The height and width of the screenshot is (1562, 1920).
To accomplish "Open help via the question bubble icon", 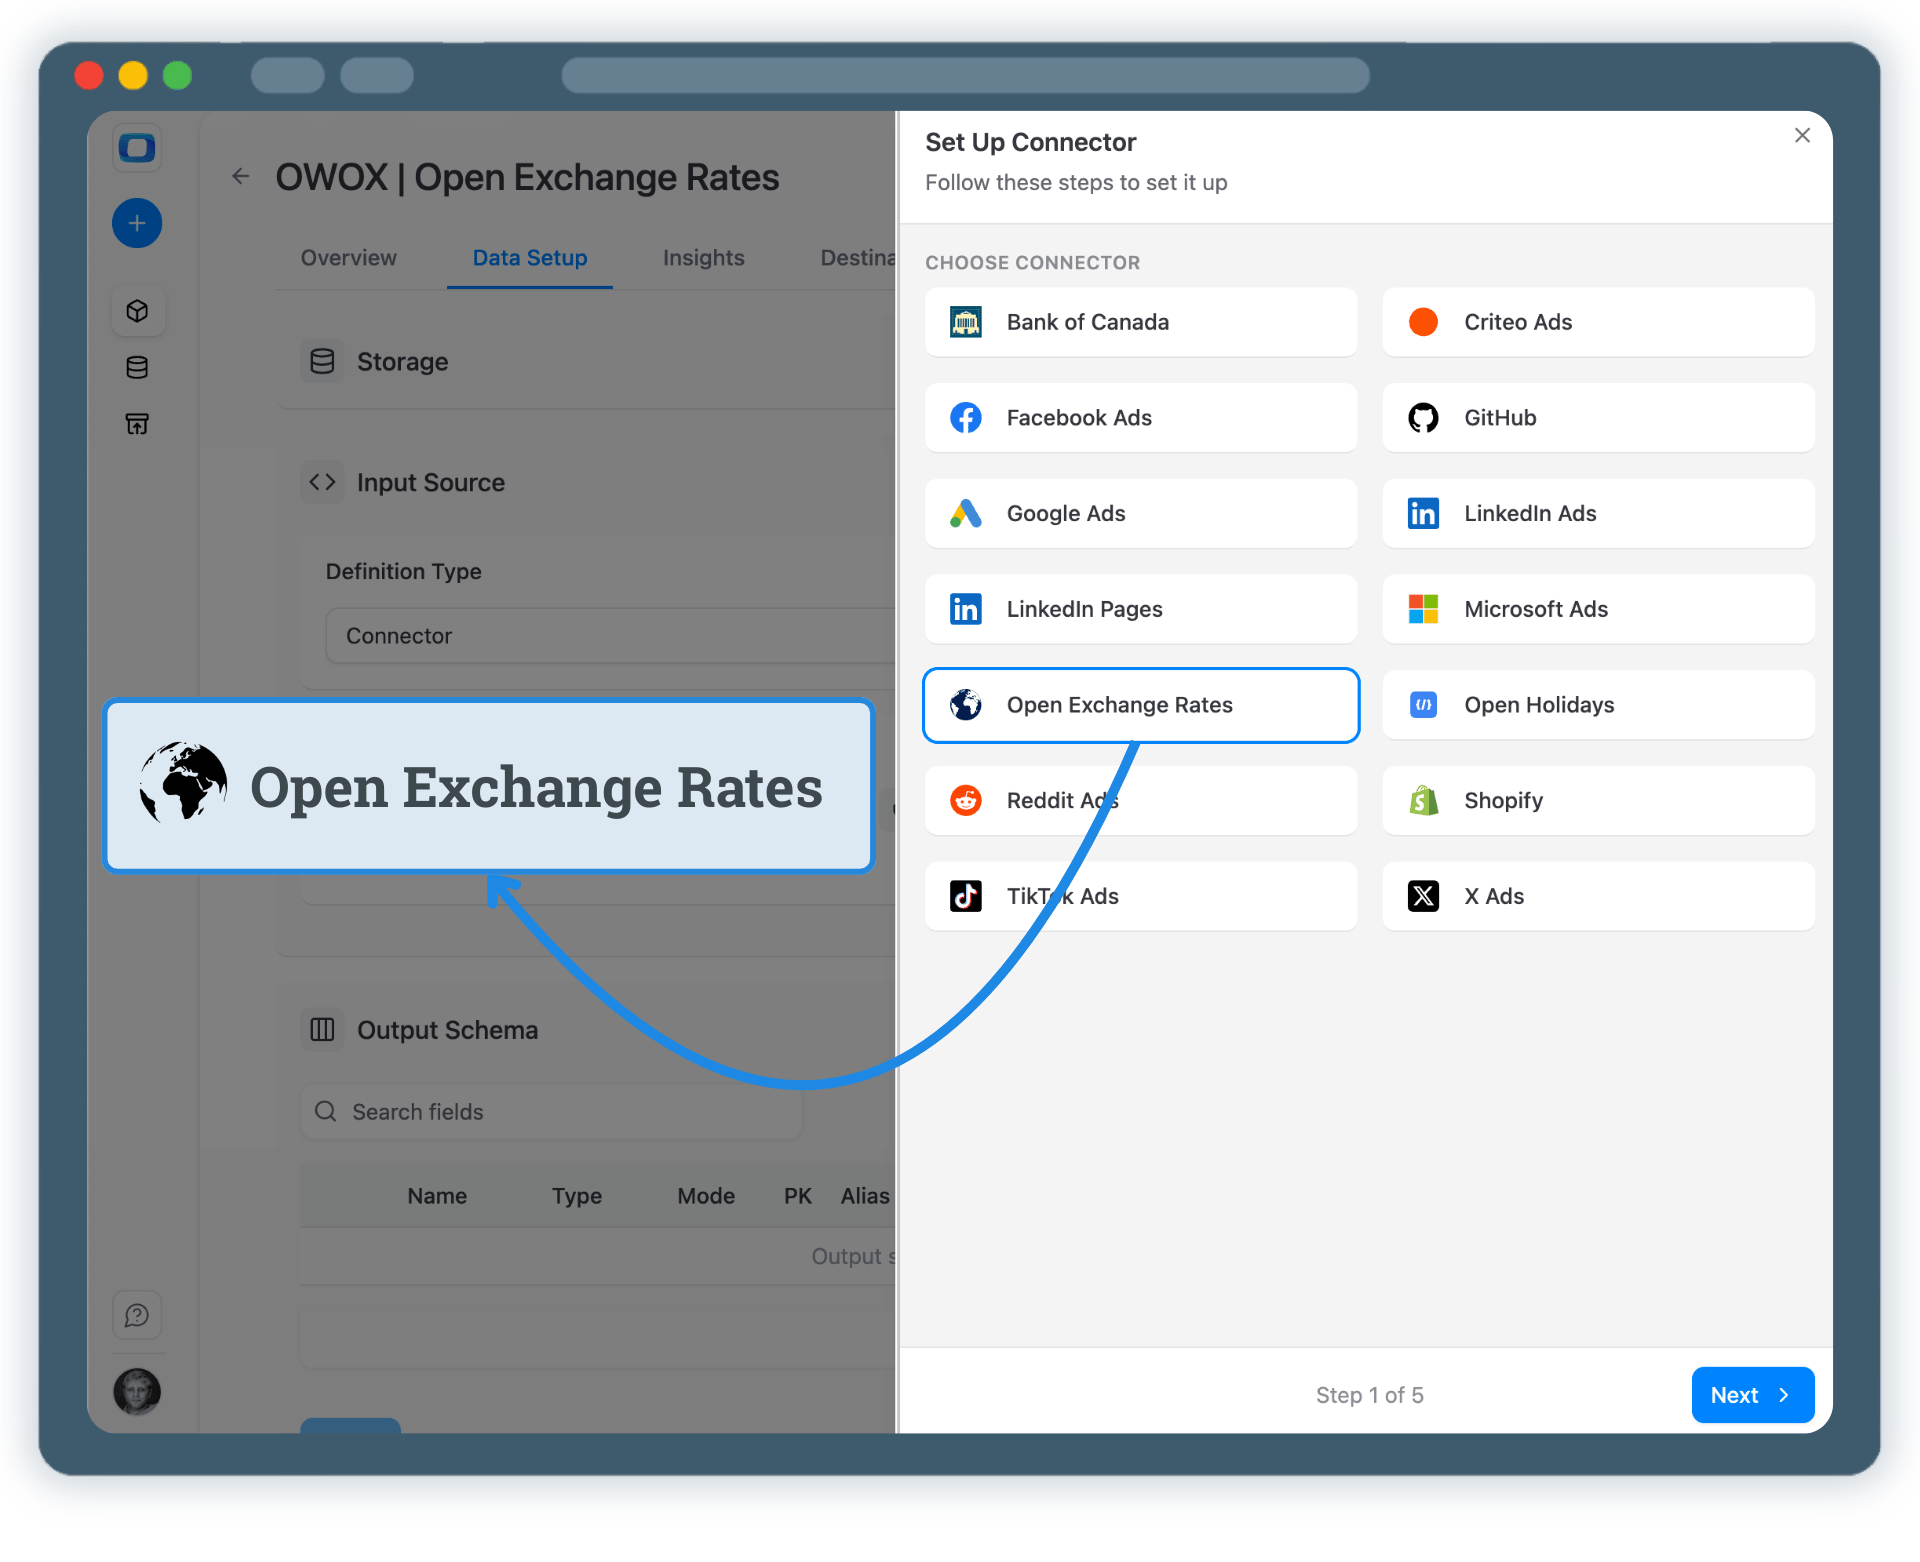I will tap(138, 1315).
